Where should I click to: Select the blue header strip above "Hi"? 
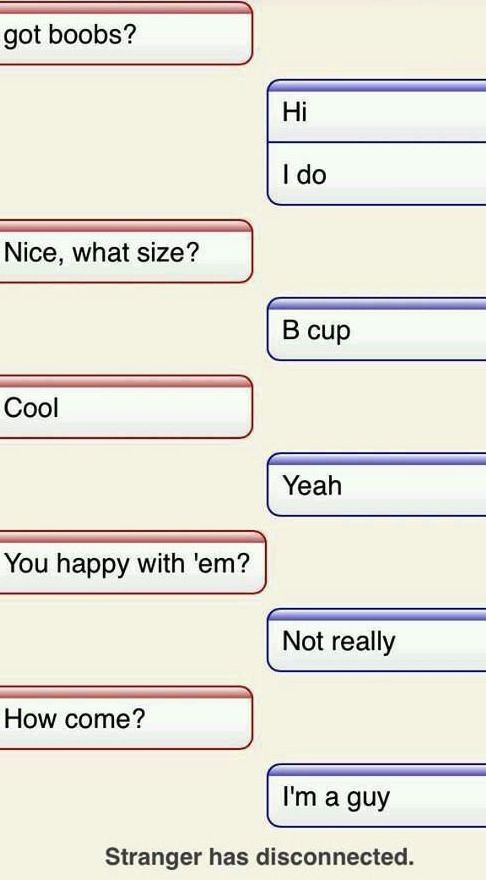click(377, 86)
